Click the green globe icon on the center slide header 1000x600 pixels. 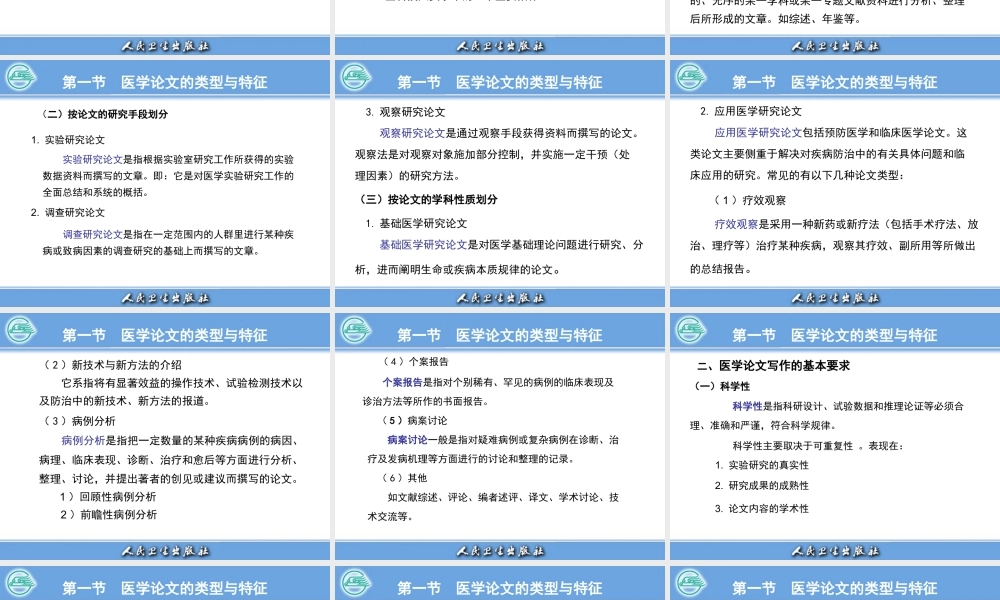pos(356,330)
